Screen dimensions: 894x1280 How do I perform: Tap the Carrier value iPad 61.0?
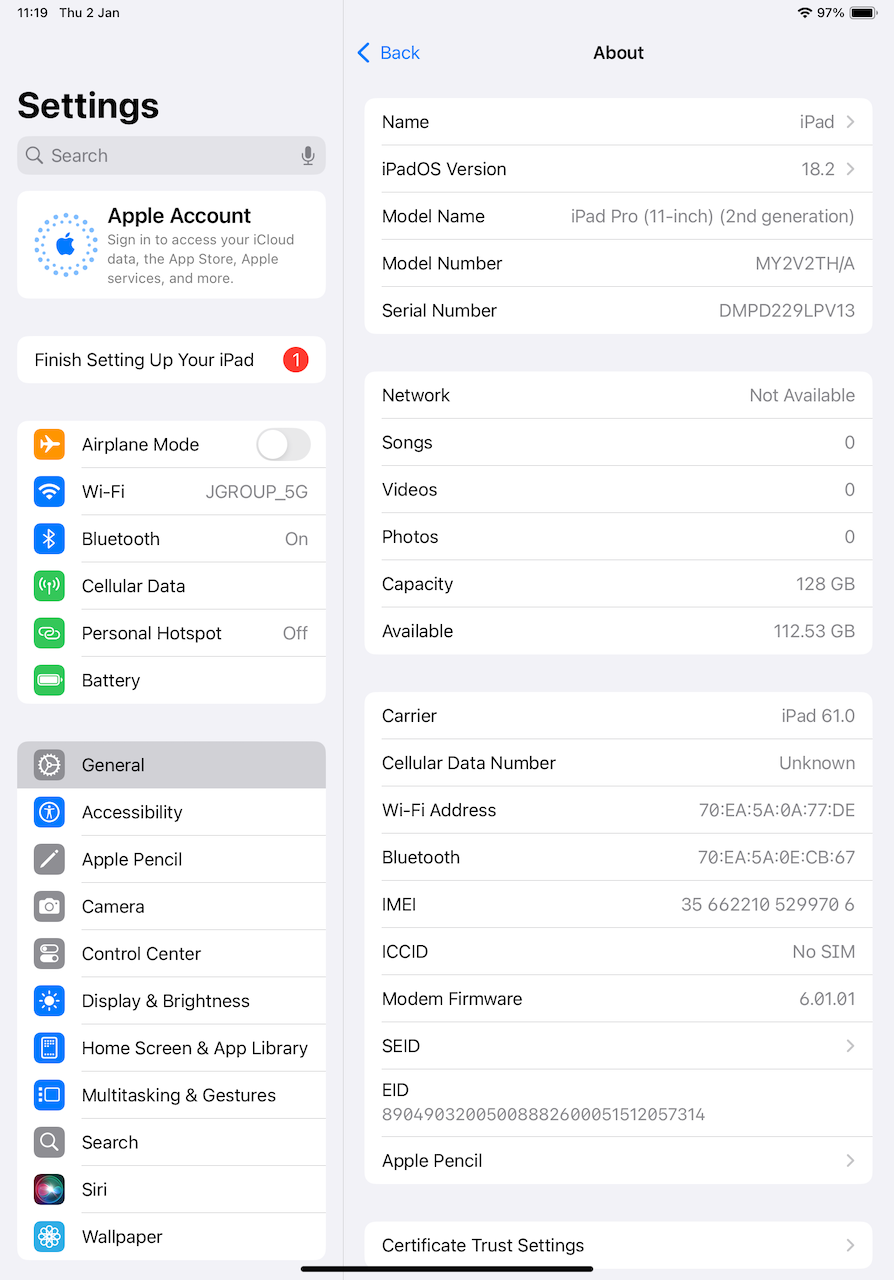click(818, 715)
